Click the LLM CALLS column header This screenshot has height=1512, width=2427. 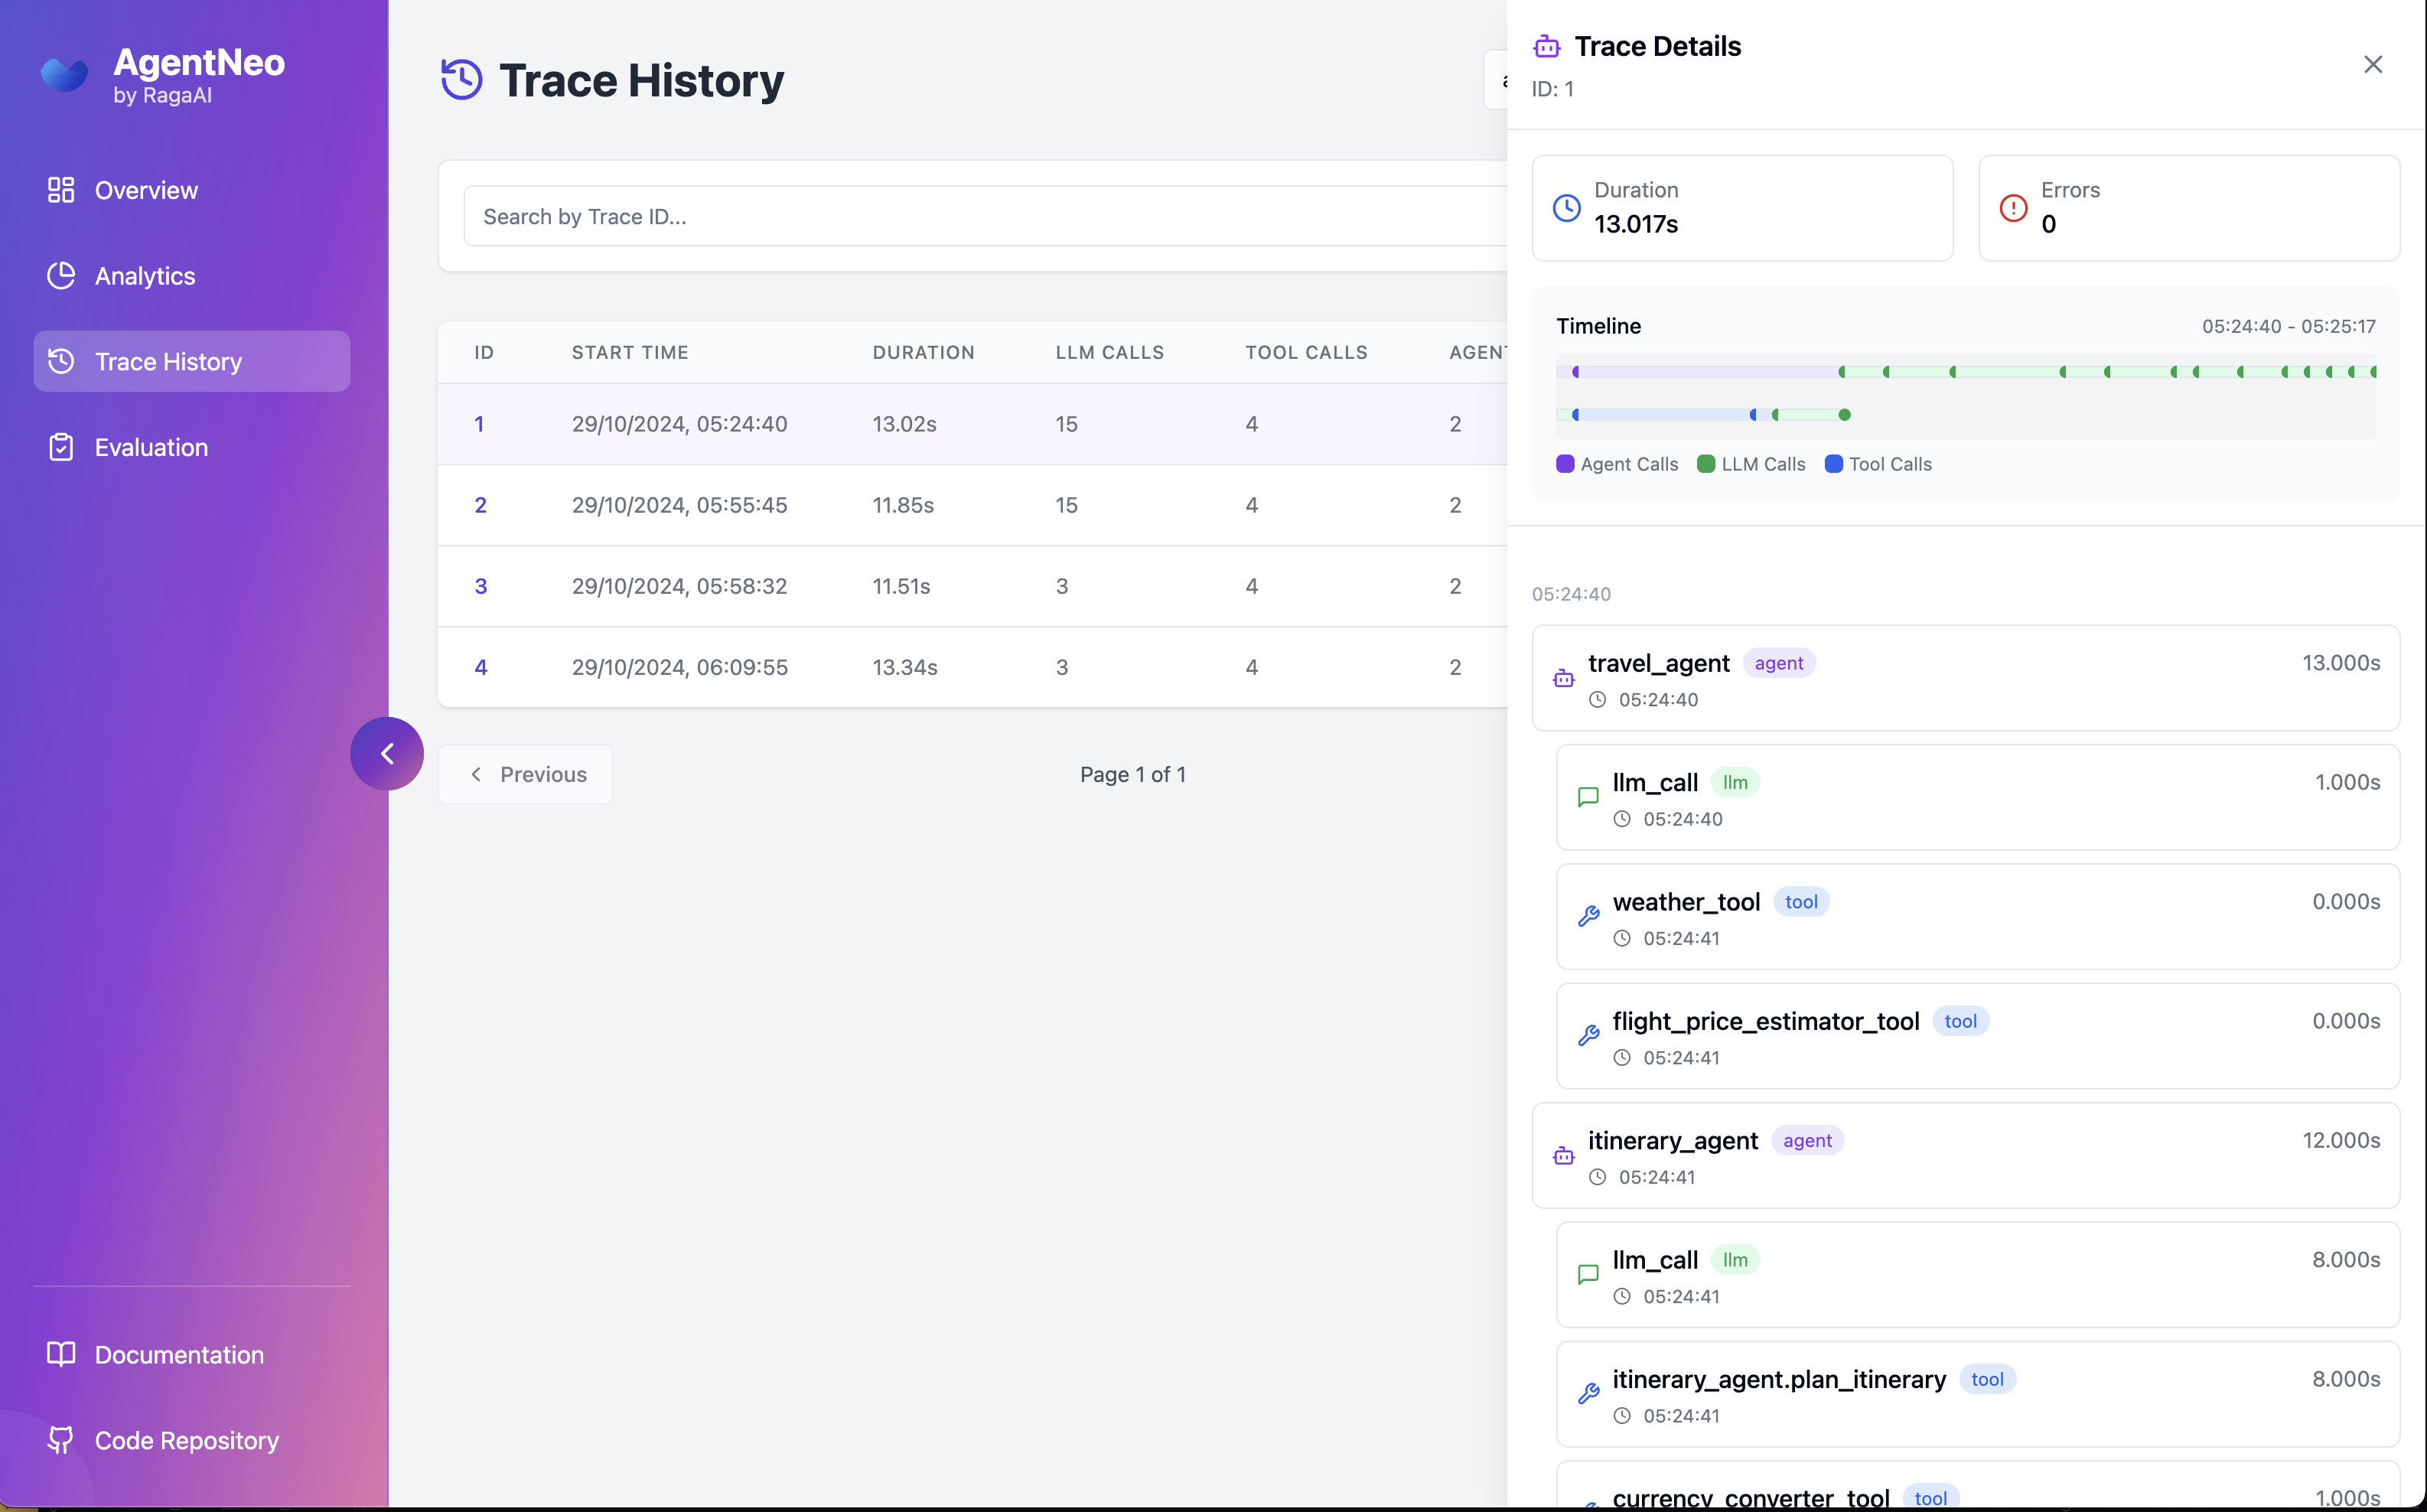(x=1110, y=352)
